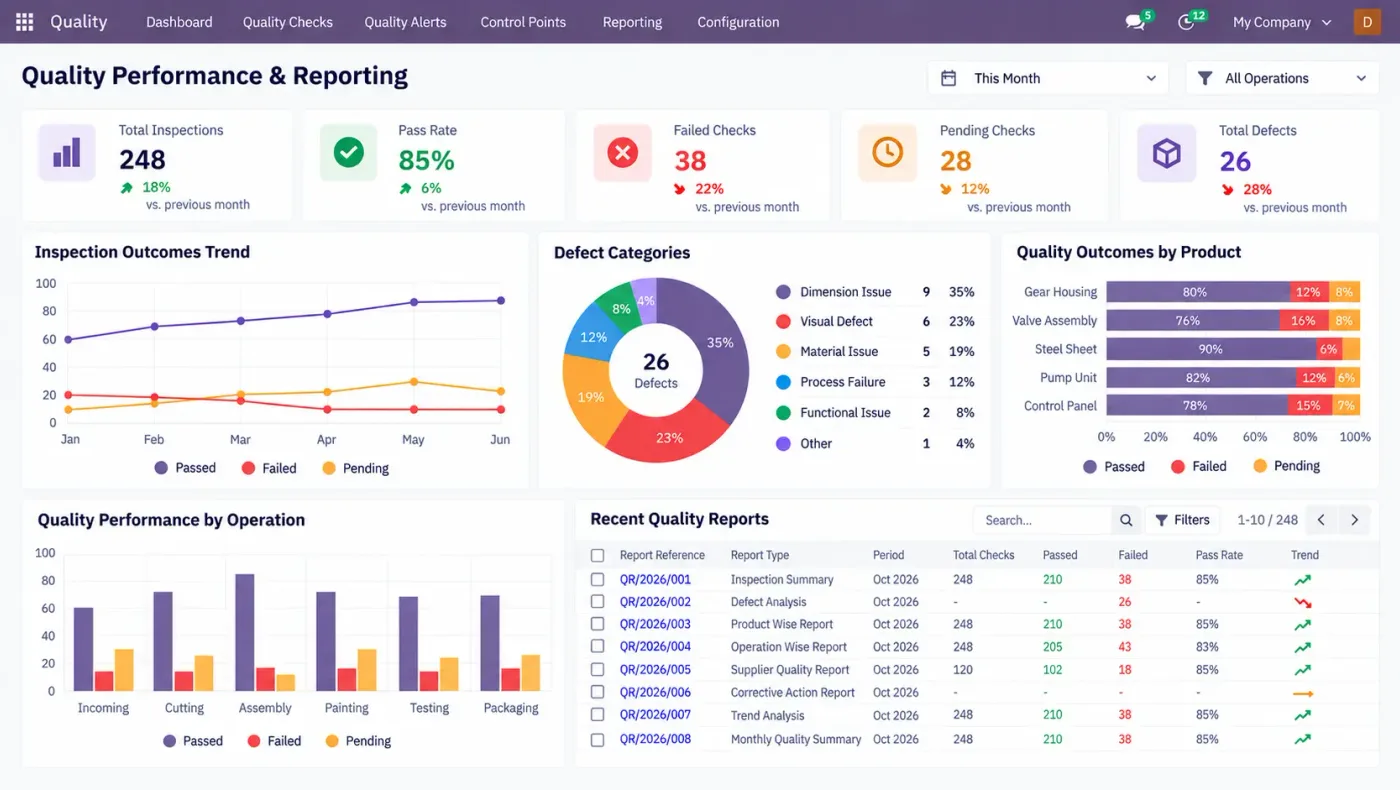Go to next page of reports
This screenshot has height=790, width=1400.
click(1354, 520)
